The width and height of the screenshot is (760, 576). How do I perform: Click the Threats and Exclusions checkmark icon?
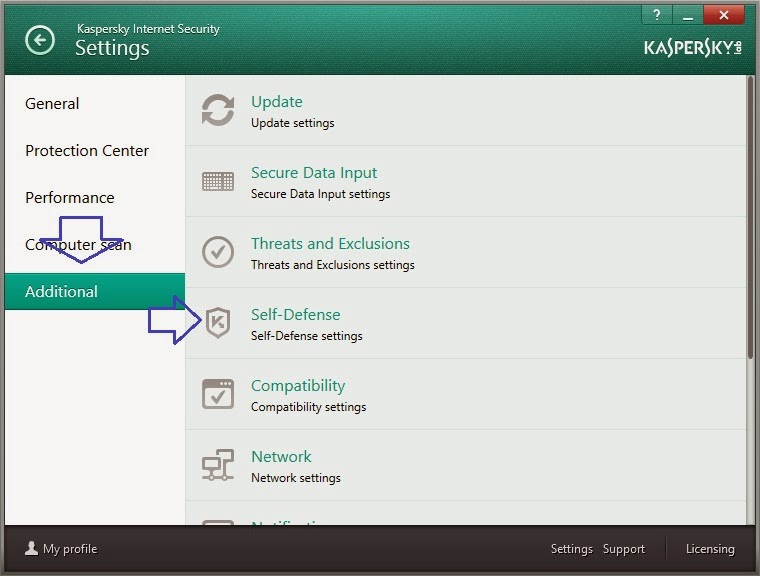click(x=218, y=252)
